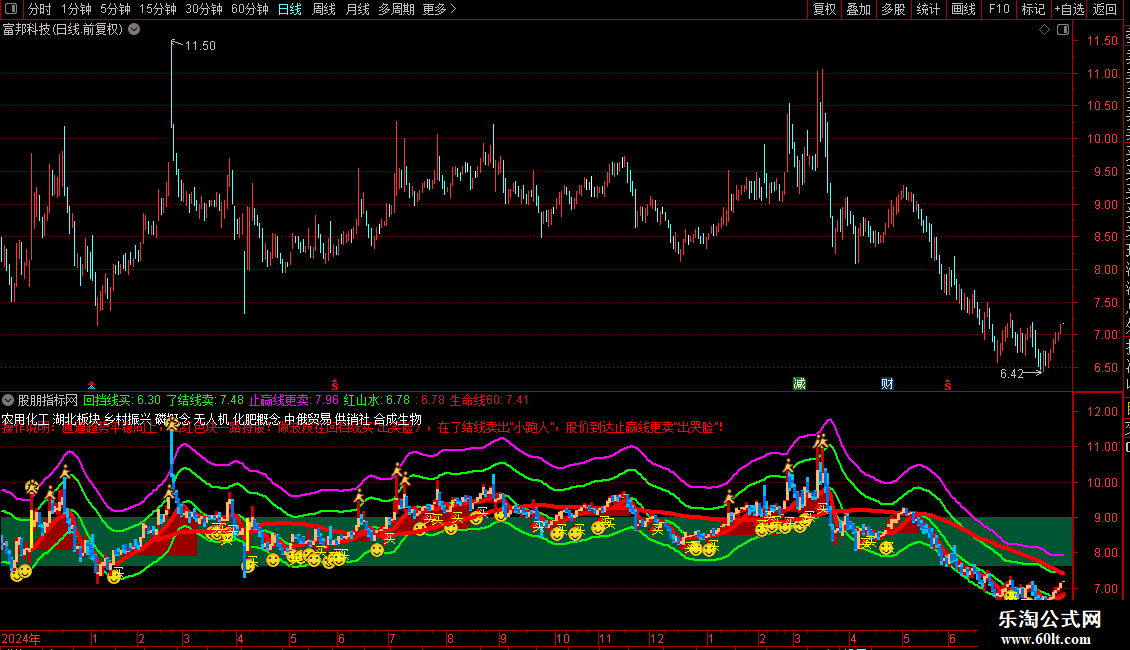
Task: Click the 回挡线买: 6.30 indicator value
Action: coord(122,400)
